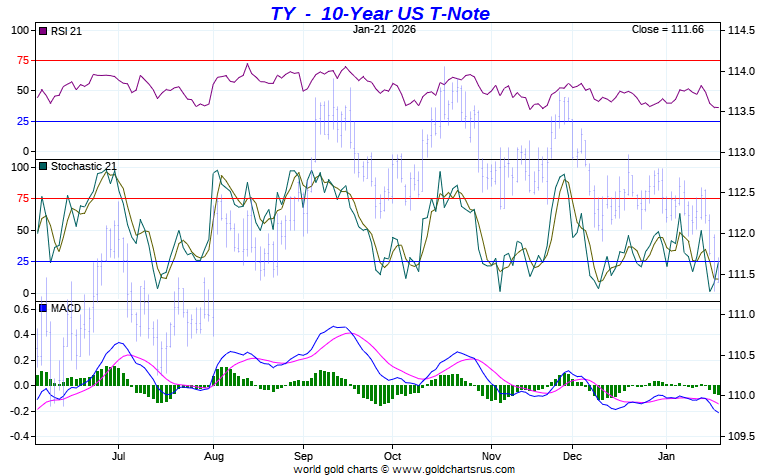
Task: Click the Nov month axis label
Action: point(491,456)
